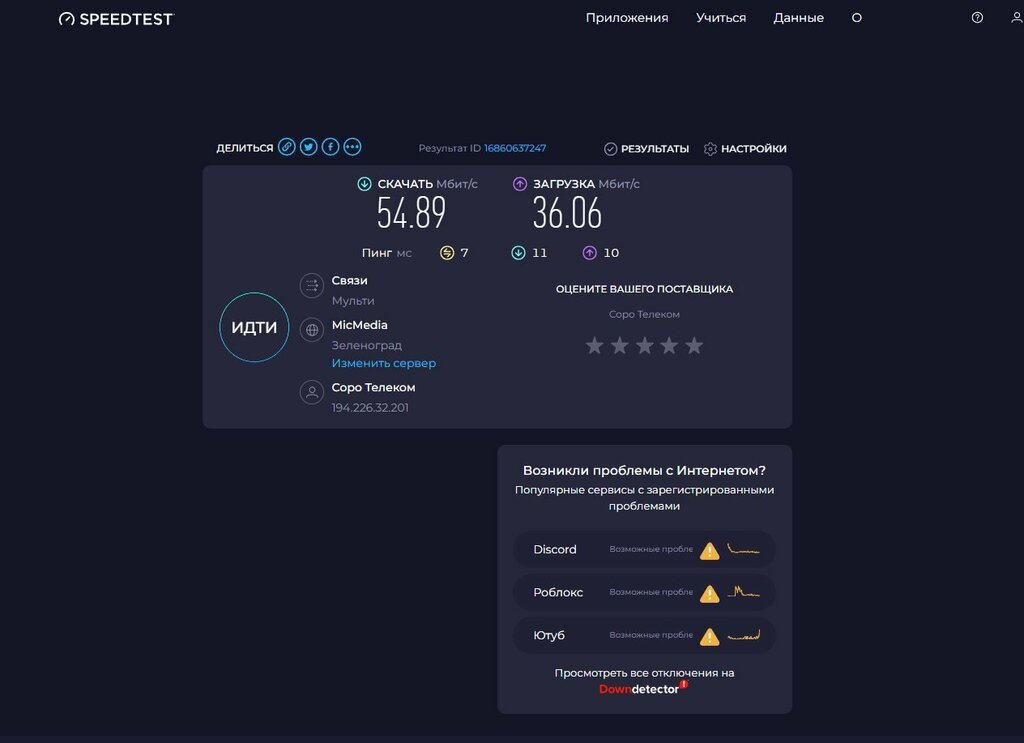Open result ID 16860637247 link
The width and height of the screenshot is (1024, 743).
tap(515, 148)
